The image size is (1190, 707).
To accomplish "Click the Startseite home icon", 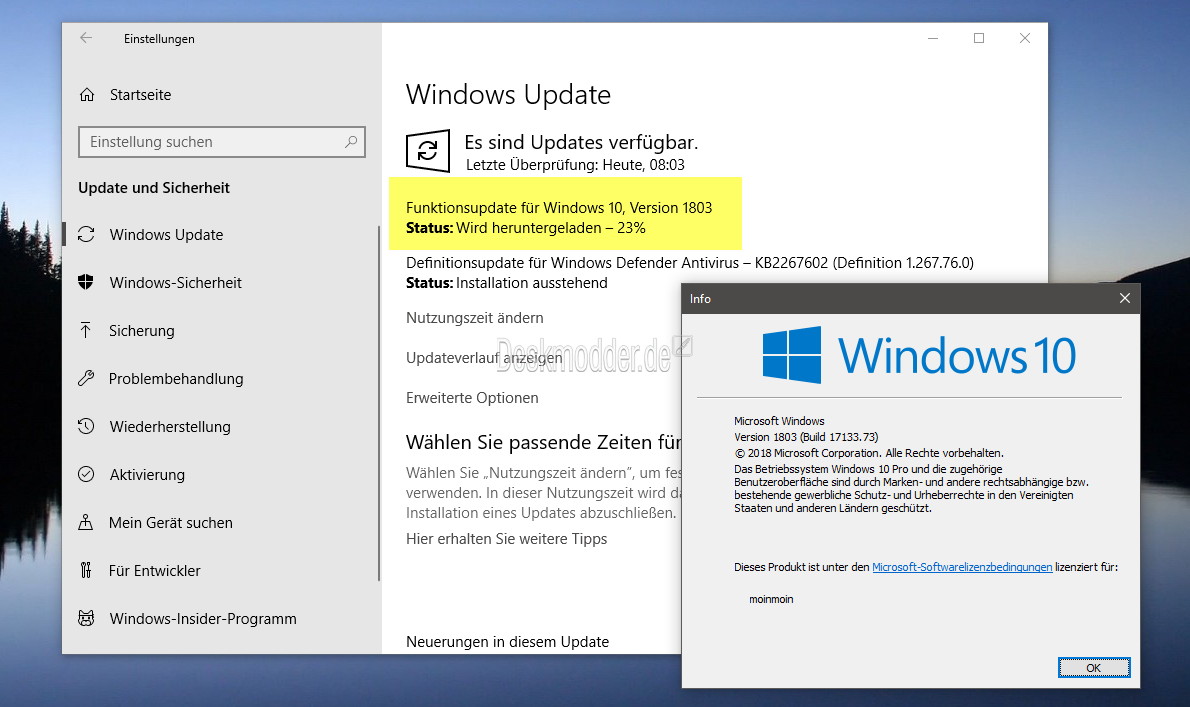I will click(x=87, y=95).
